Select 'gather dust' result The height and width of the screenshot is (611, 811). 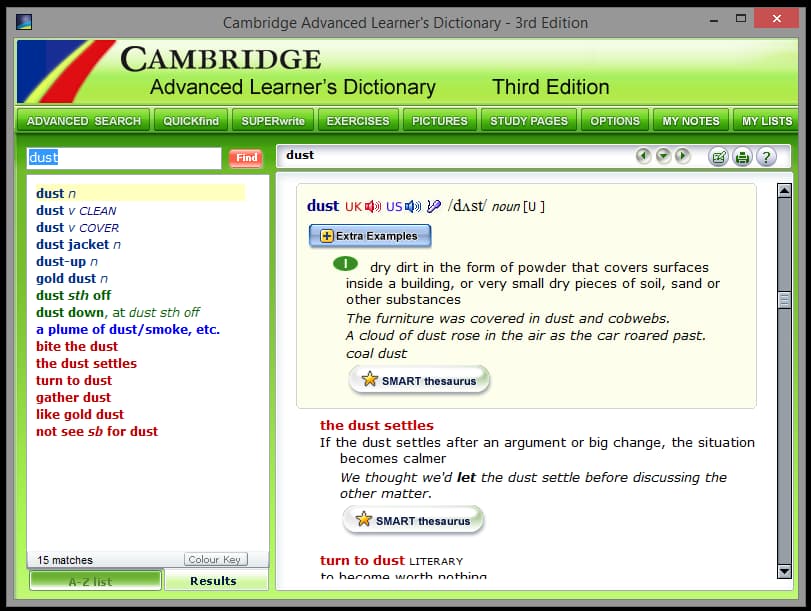click(73, 398)
